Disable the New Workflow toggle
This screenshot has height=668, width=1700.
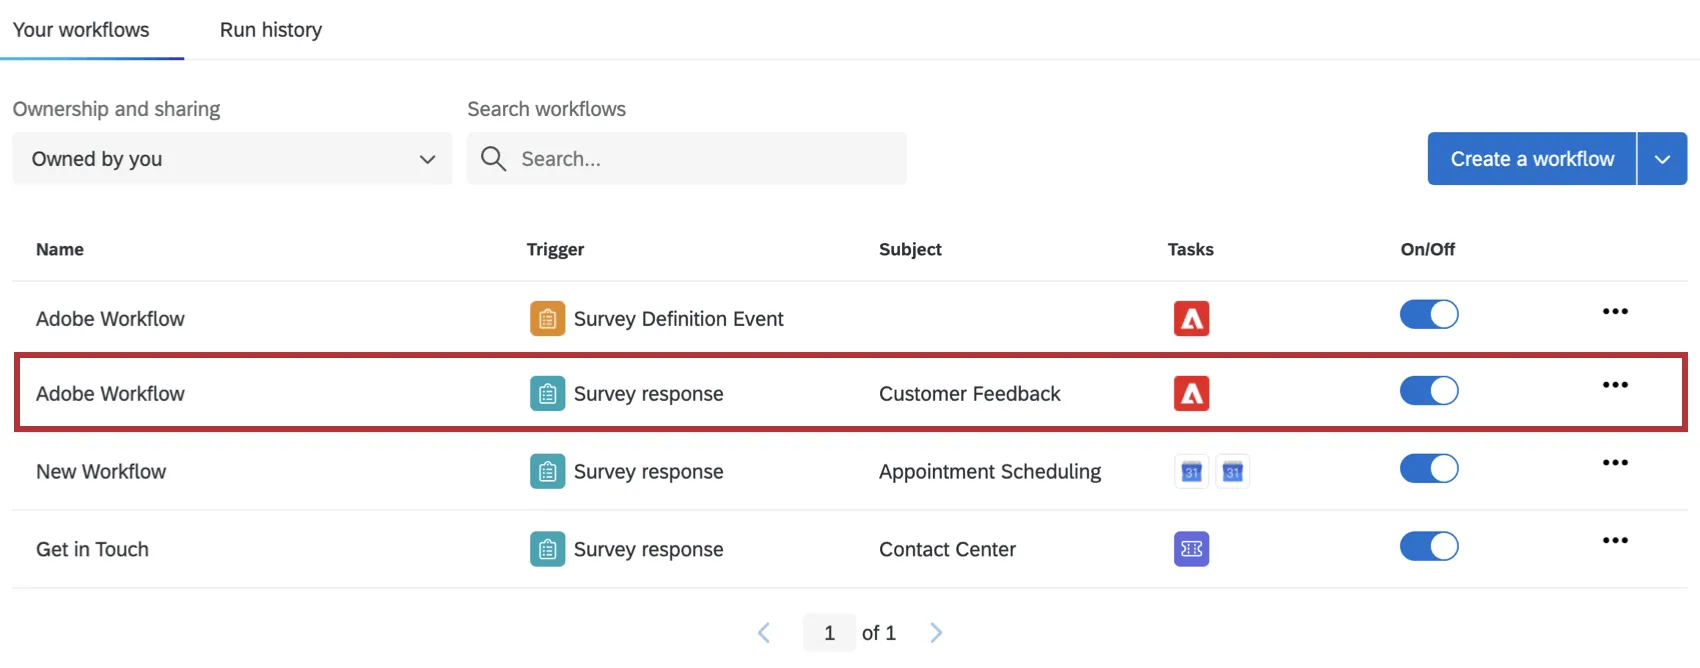click(1429, 469)
